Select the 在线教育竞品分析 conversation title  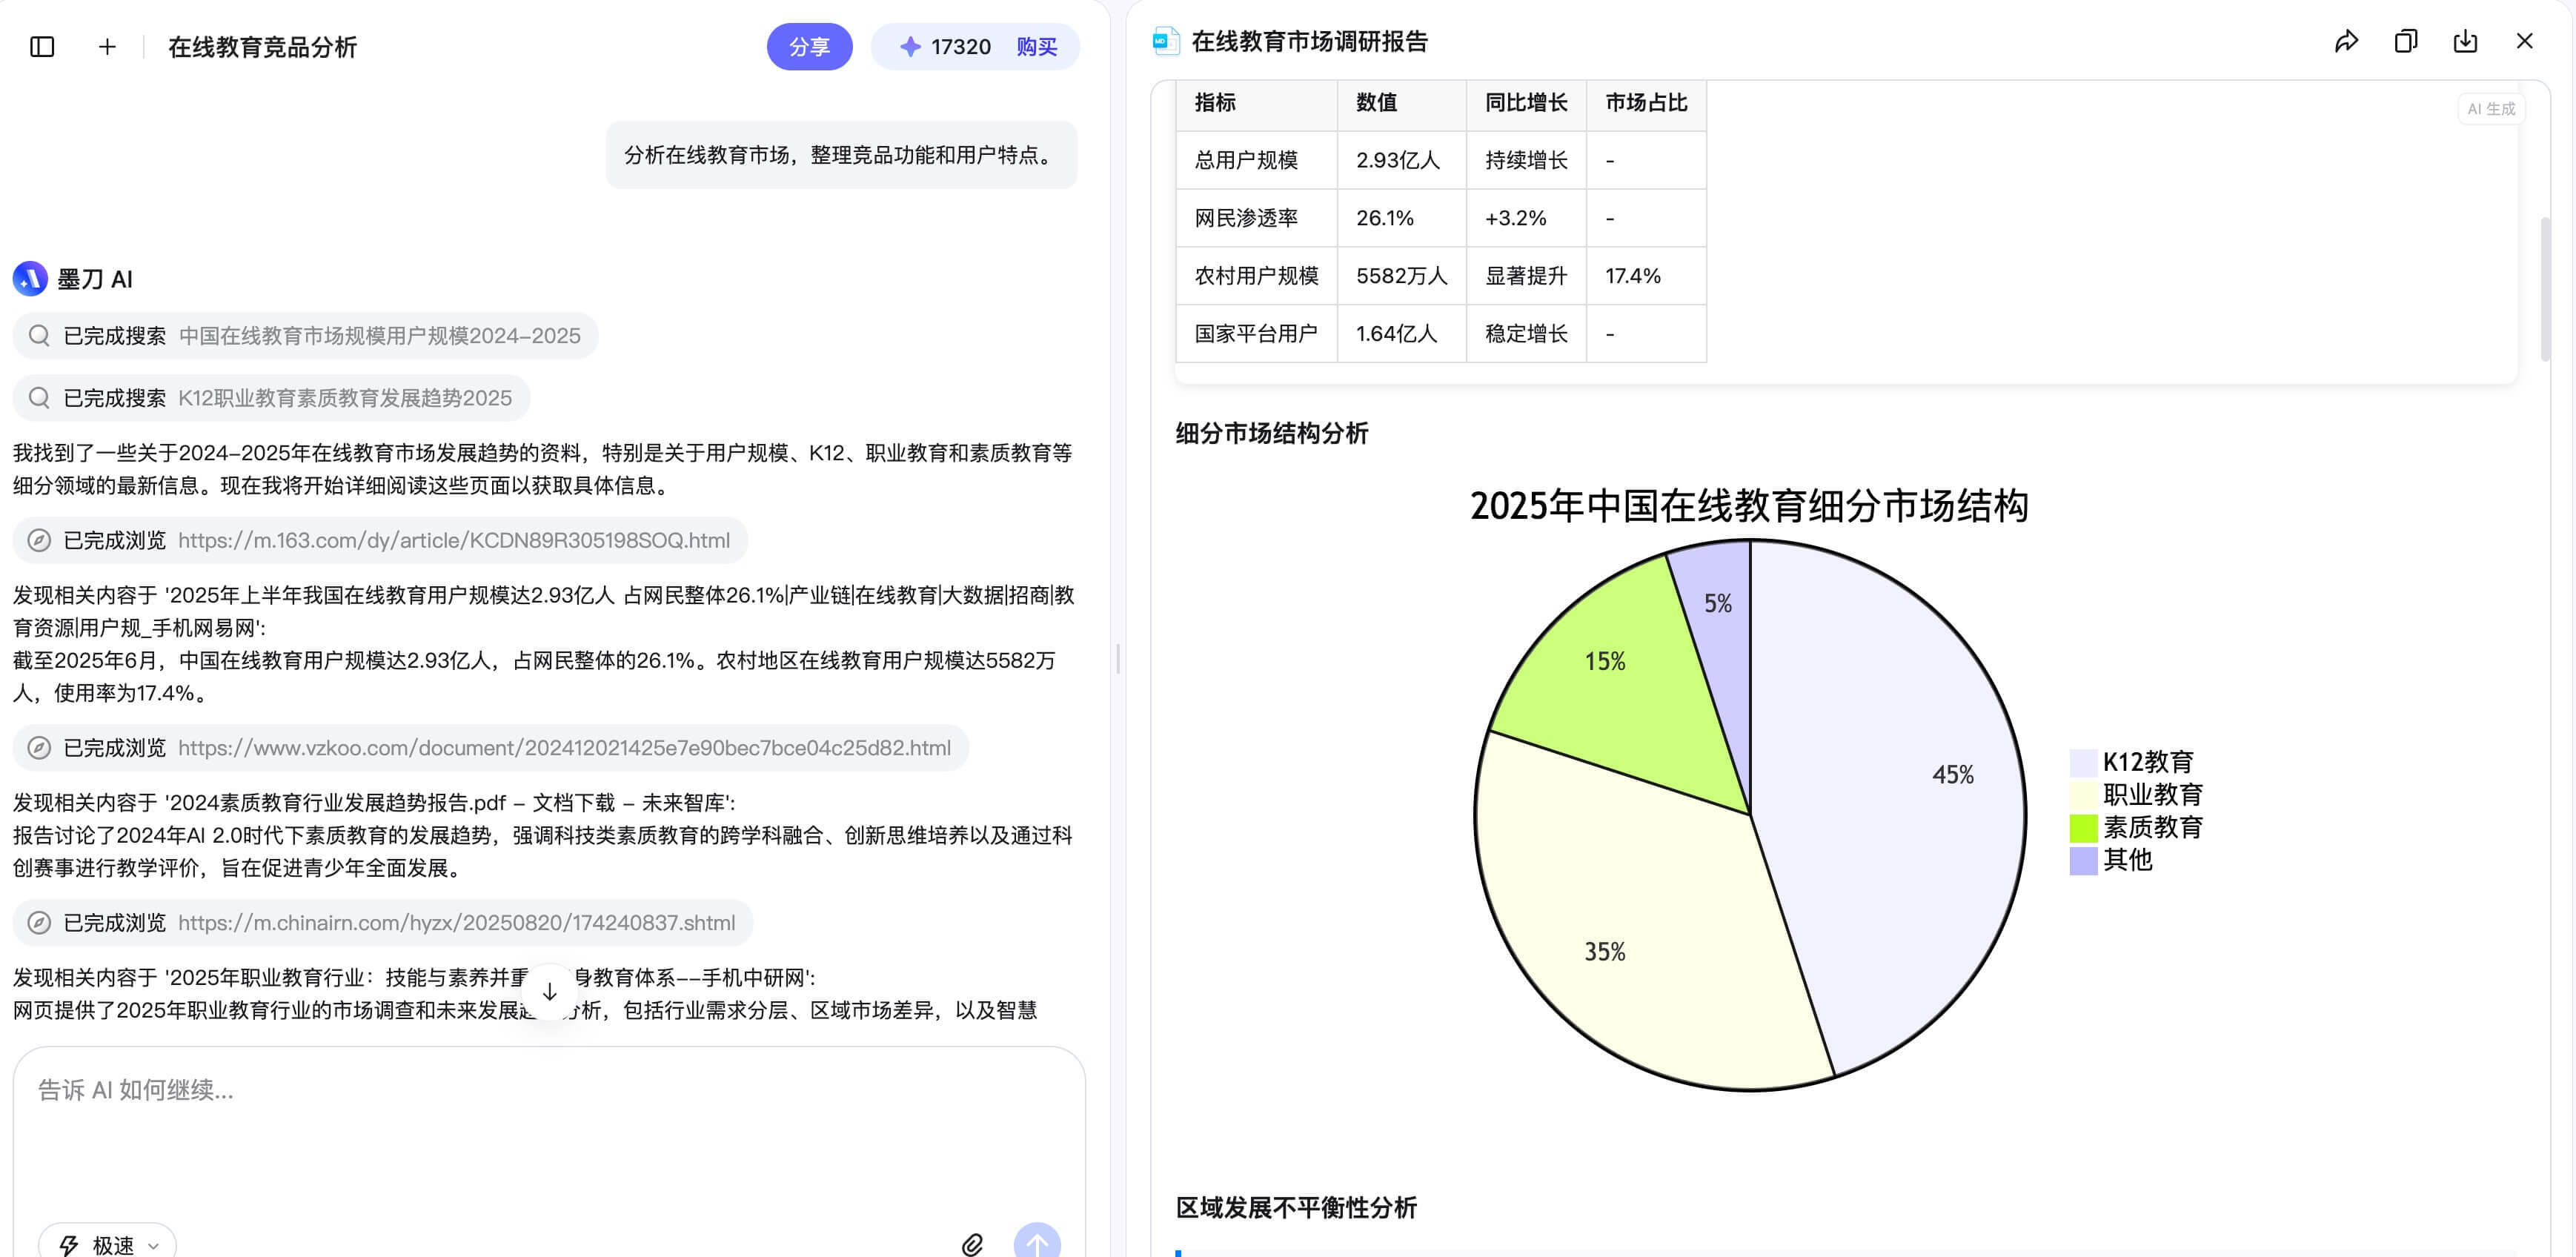pos(263,46)
